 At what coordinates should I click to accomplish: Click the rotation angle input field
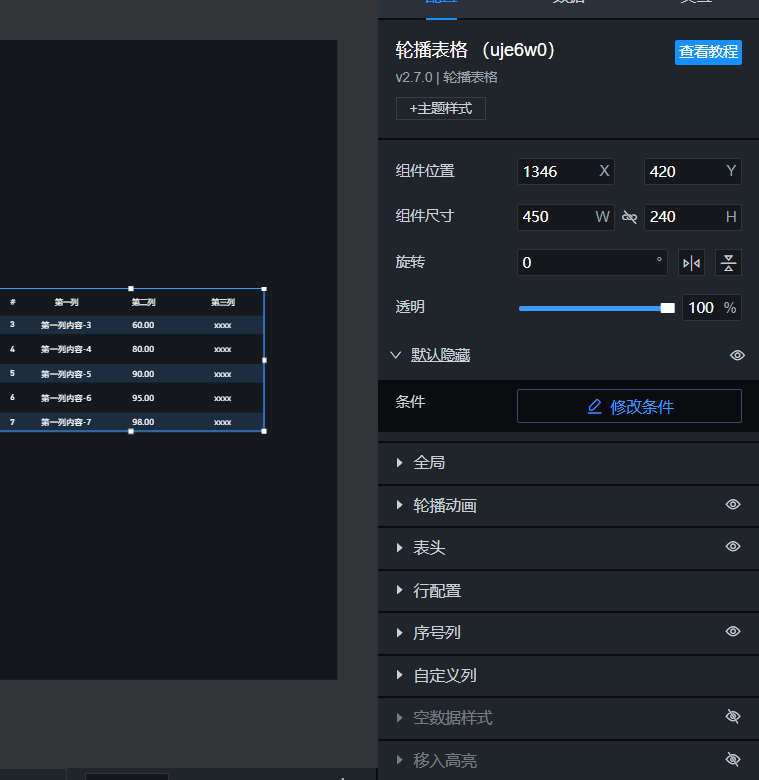pos(592,262)
